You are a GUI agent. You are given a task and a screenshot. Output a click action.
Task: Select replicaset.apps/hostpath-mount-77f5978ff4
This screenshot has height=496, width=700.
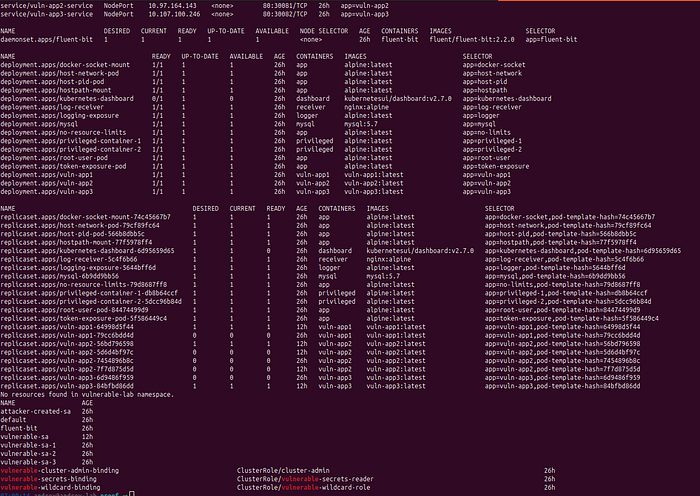point(76,243)
